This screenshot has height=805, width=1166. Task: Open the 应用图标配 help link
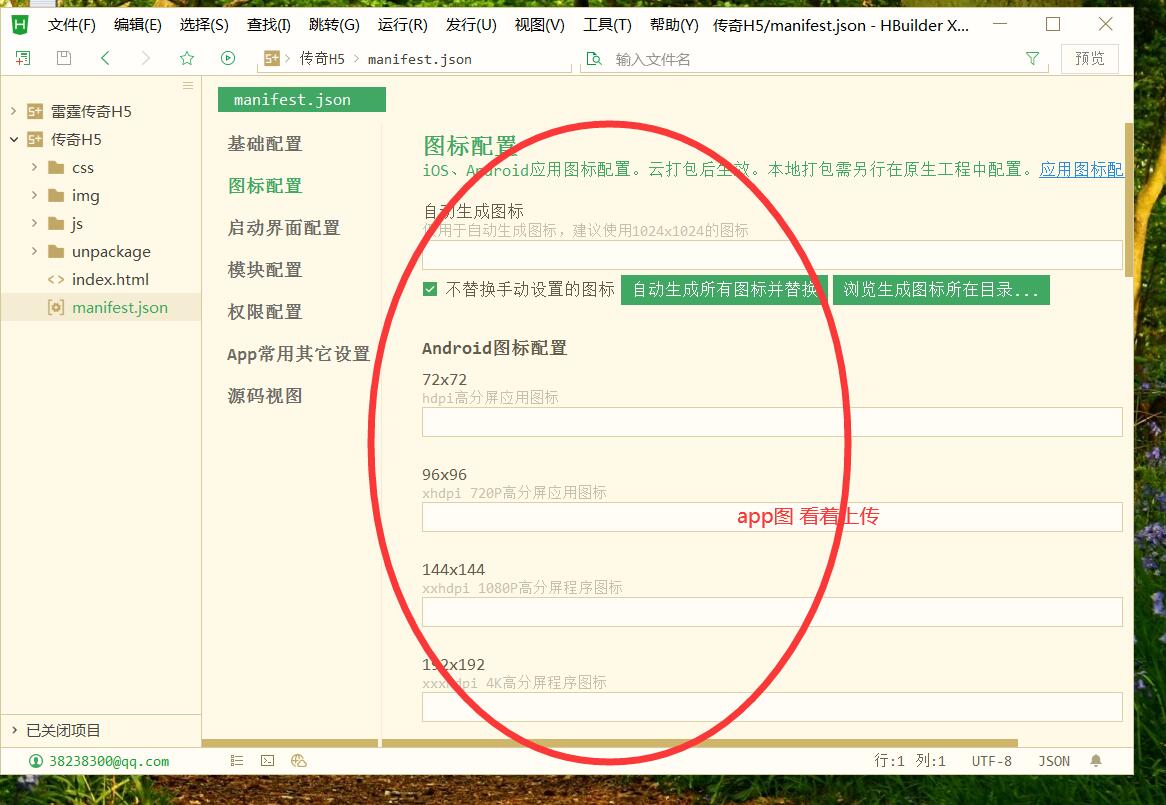[x=1081, y=170]
